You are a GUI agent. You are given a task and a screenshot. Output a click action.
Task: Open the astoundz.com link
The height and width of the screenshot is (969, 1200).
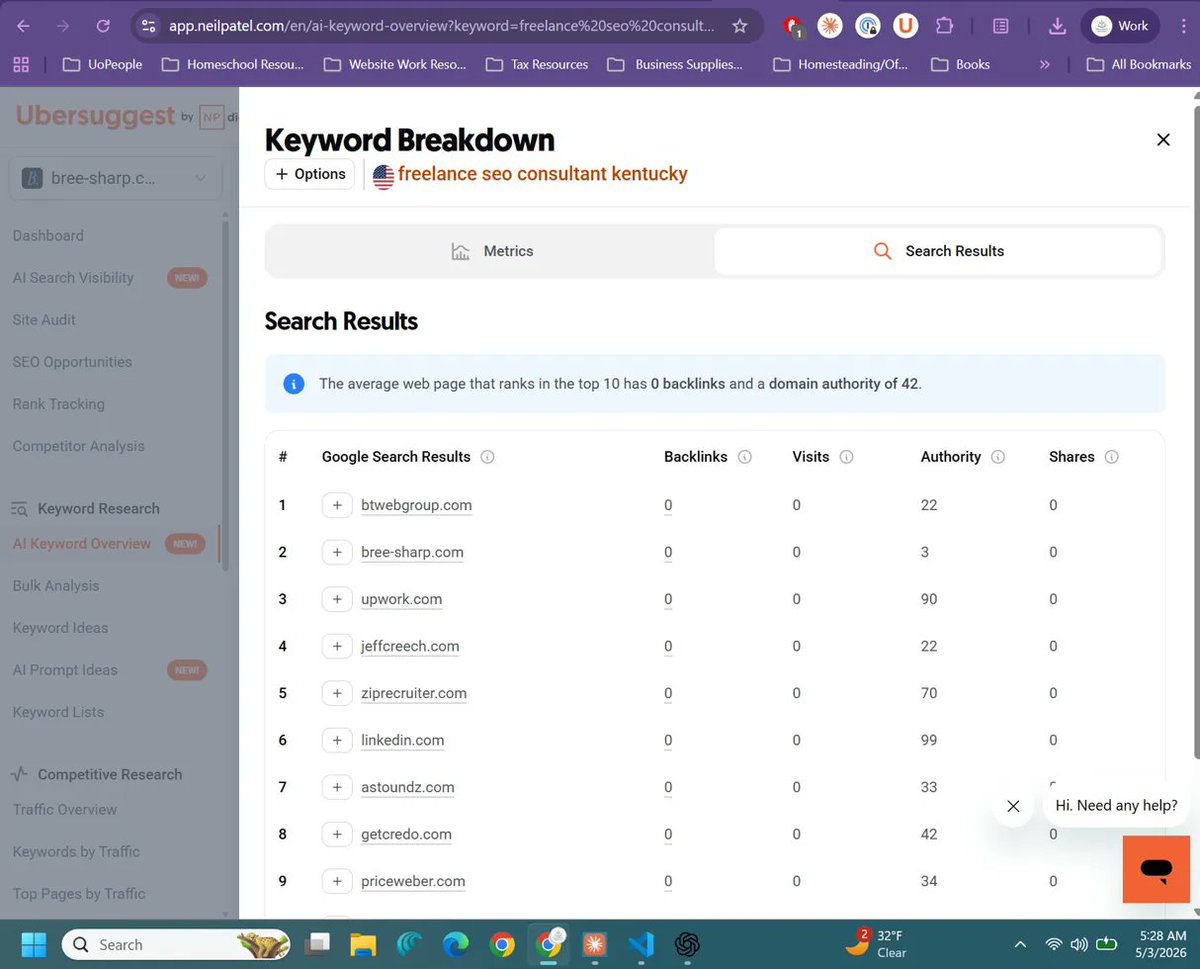tap(408, 787)
